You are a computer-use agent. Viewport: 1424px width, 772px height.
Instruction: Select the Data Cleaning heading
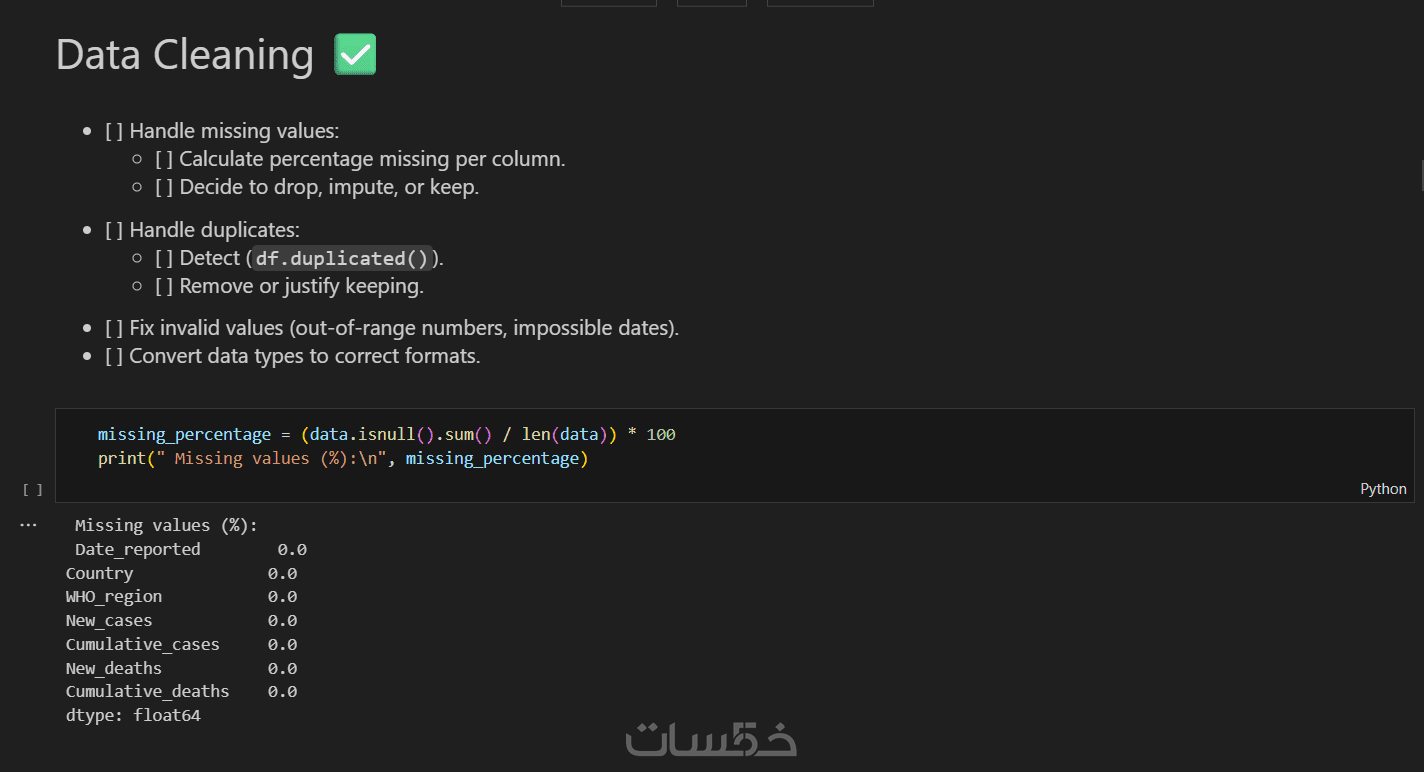pyautogui.click(x=185, y=55)
